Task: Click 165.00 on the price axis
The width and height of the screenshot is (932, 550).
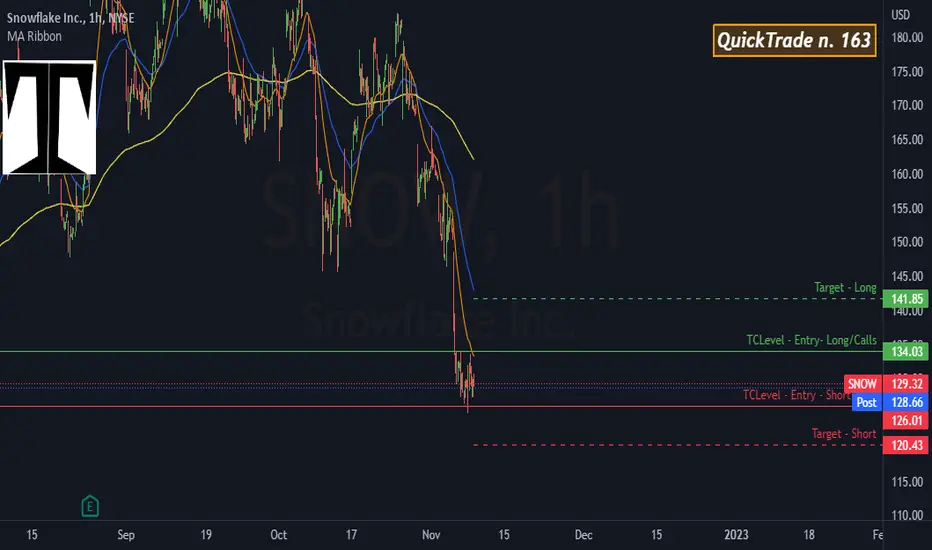Action: point(907,140)
